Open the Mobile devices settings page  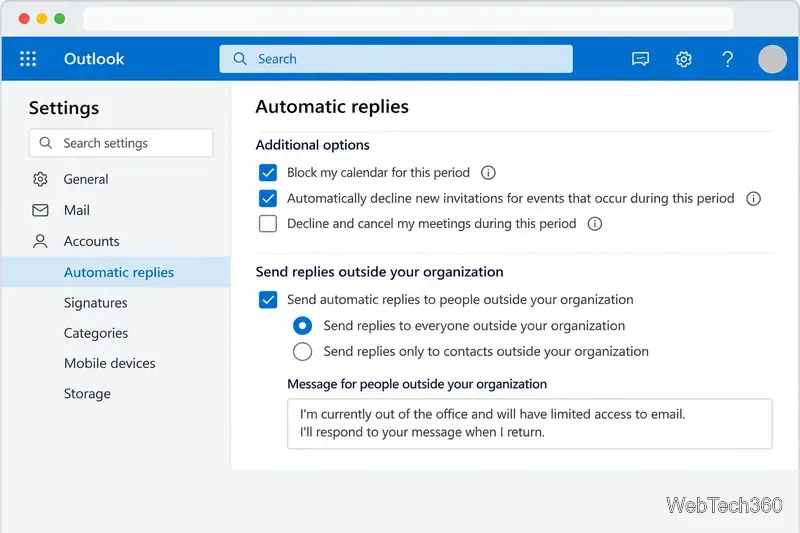tap(110, 363)
